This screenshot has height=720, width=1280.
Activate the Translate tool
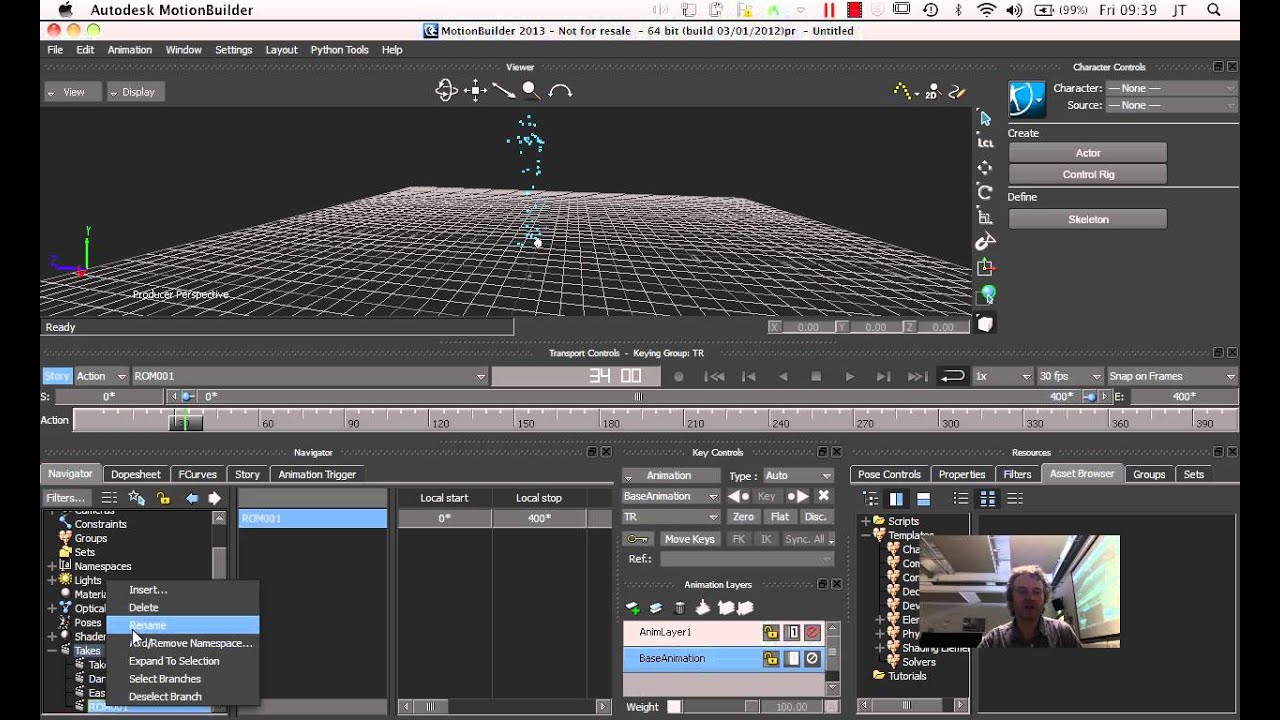(x=985, y=168)
